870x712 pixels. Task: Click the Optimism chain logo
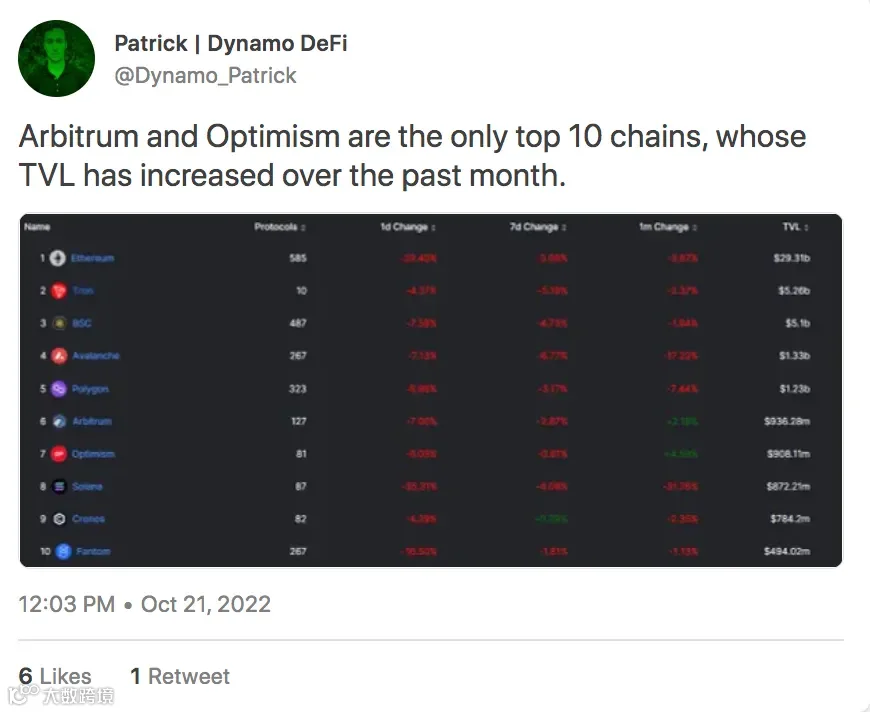58,454
